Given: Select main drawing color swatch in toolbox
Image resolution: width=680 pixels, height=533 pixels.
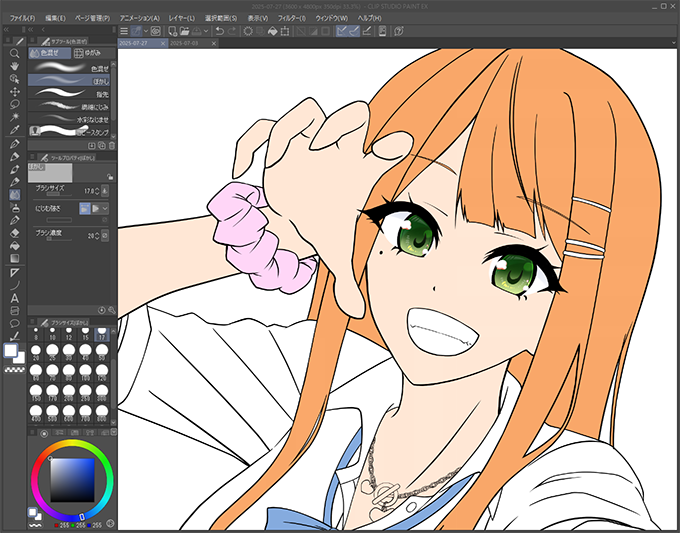Looking at the screenshot, I should pos(11,350).
